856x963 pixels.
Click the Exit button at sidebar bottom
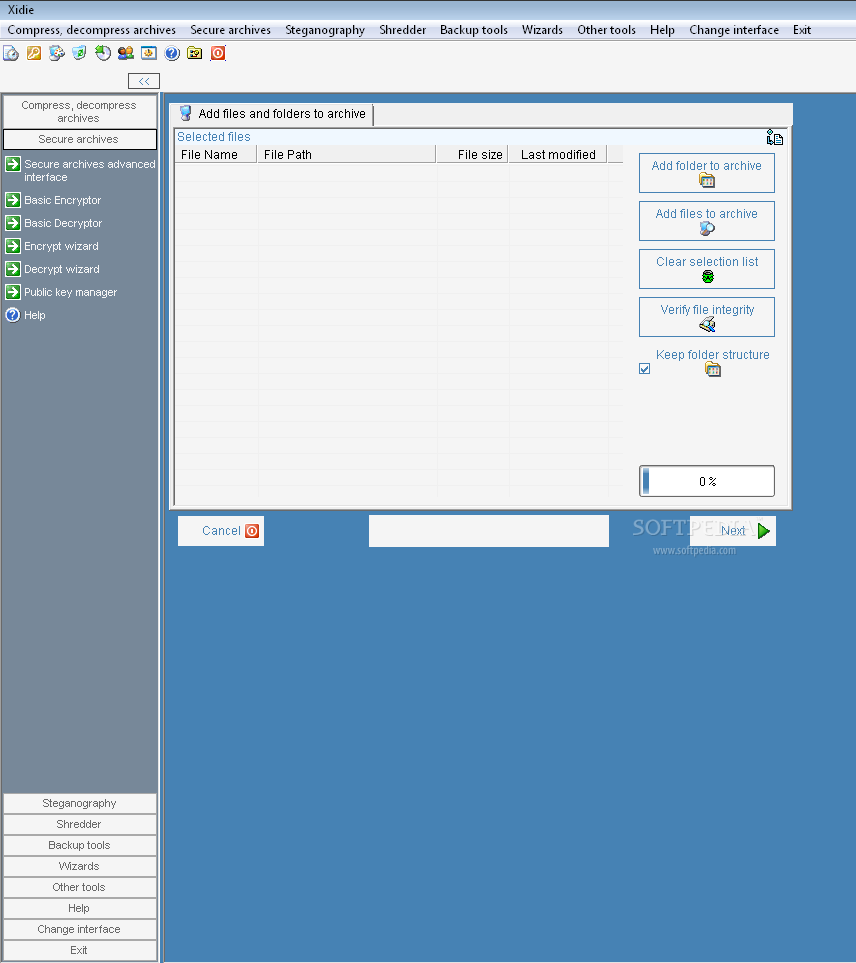(x=80, y=950)
